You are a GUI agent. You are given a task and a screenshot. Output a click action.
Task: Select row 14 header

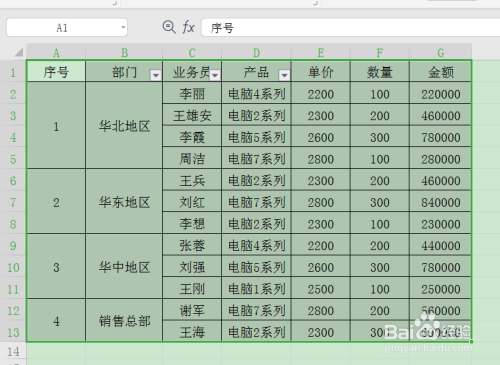click(x=13, y=351)
